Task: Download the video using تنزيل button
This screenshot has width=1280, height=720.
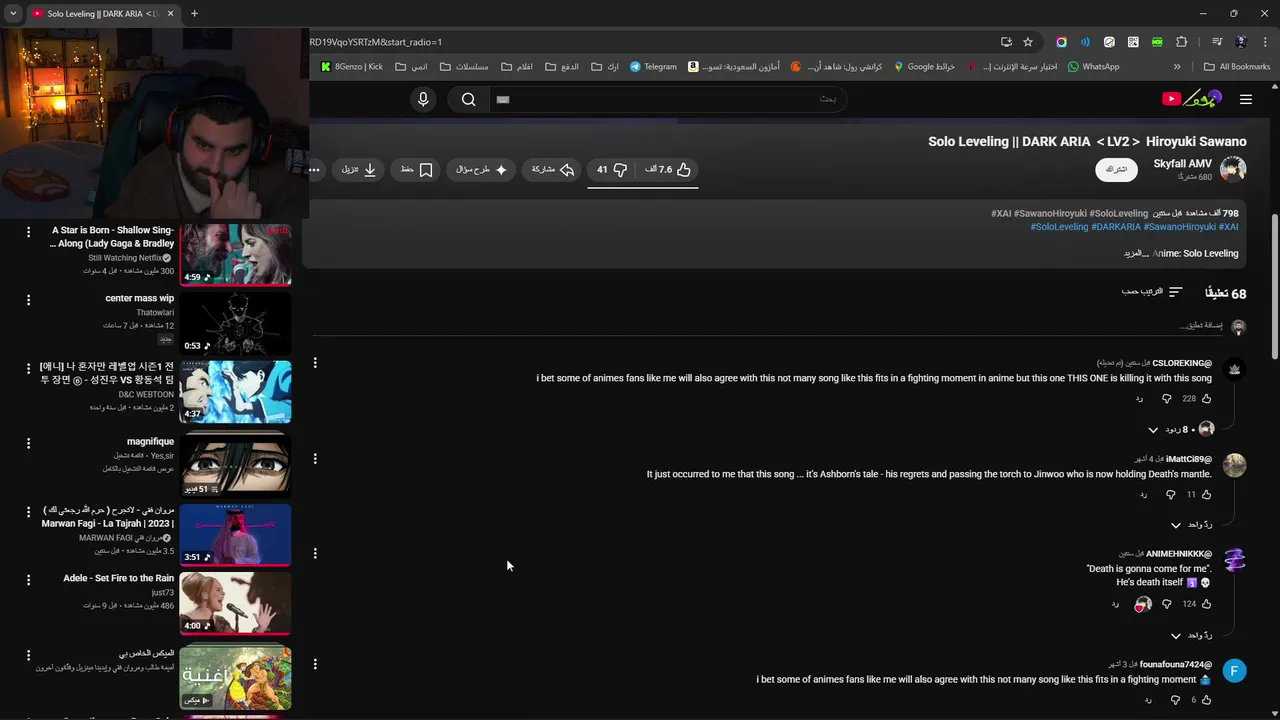Action: (x=358, y=170)
